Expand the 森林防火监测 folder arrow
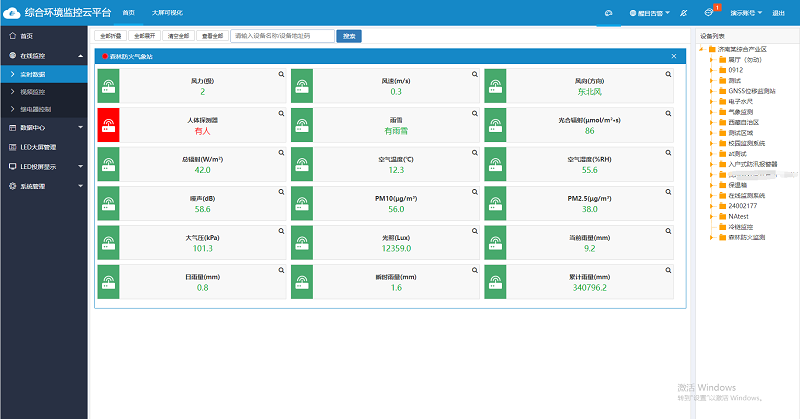Viewport: 800px width, 419px height. [x=712, y=237]
